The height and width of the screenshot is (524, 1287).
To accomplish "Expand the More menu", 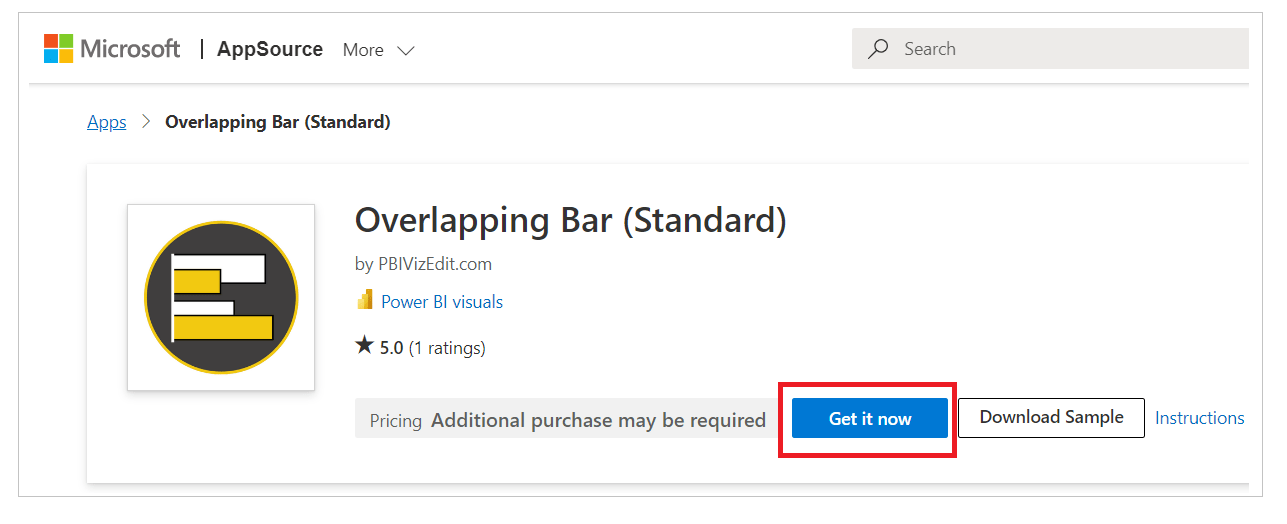I will point(378,50).
